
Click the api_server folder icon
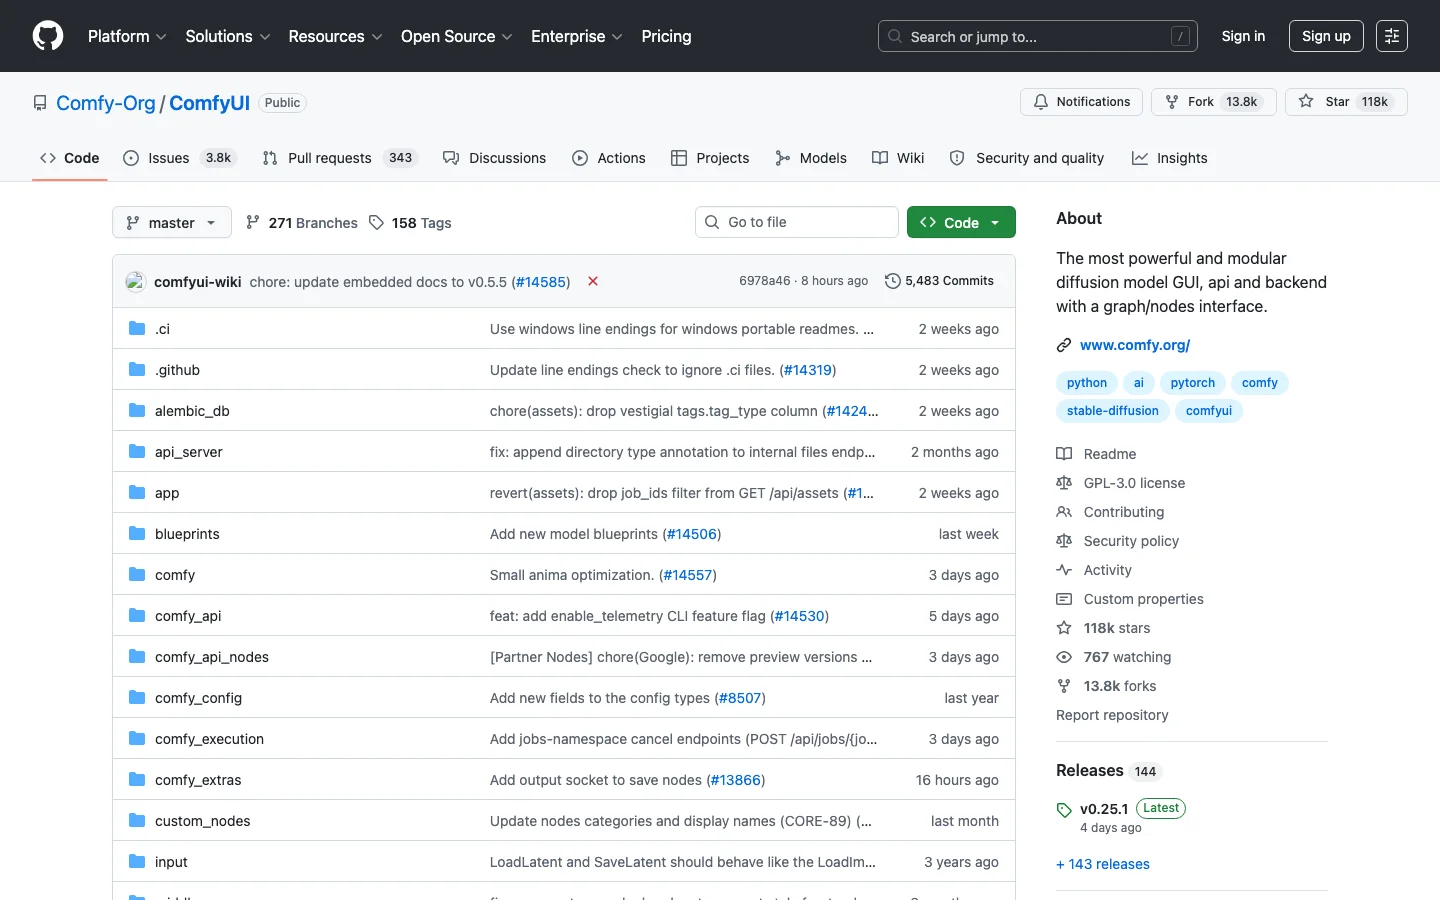(x=137, y=452)
